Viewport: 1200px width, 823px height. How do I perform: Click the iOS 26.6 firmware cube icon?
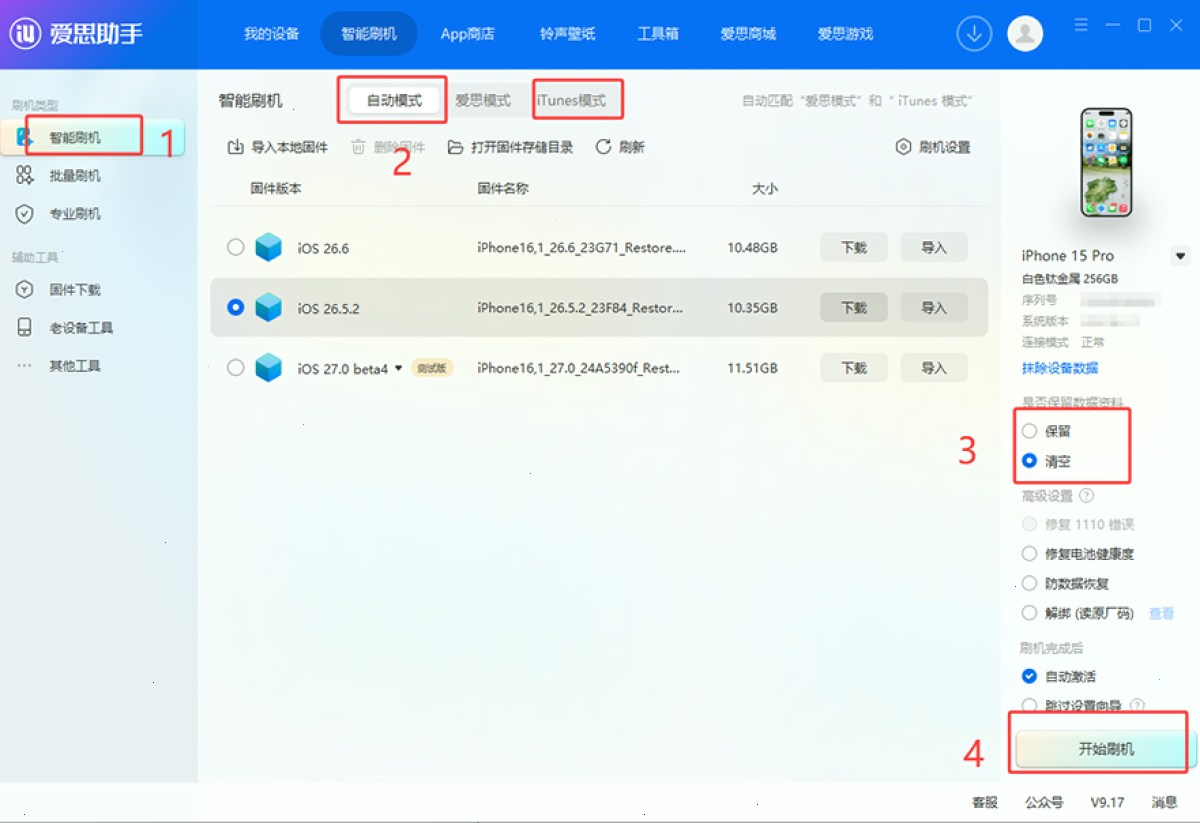click(x=268, y=247)
